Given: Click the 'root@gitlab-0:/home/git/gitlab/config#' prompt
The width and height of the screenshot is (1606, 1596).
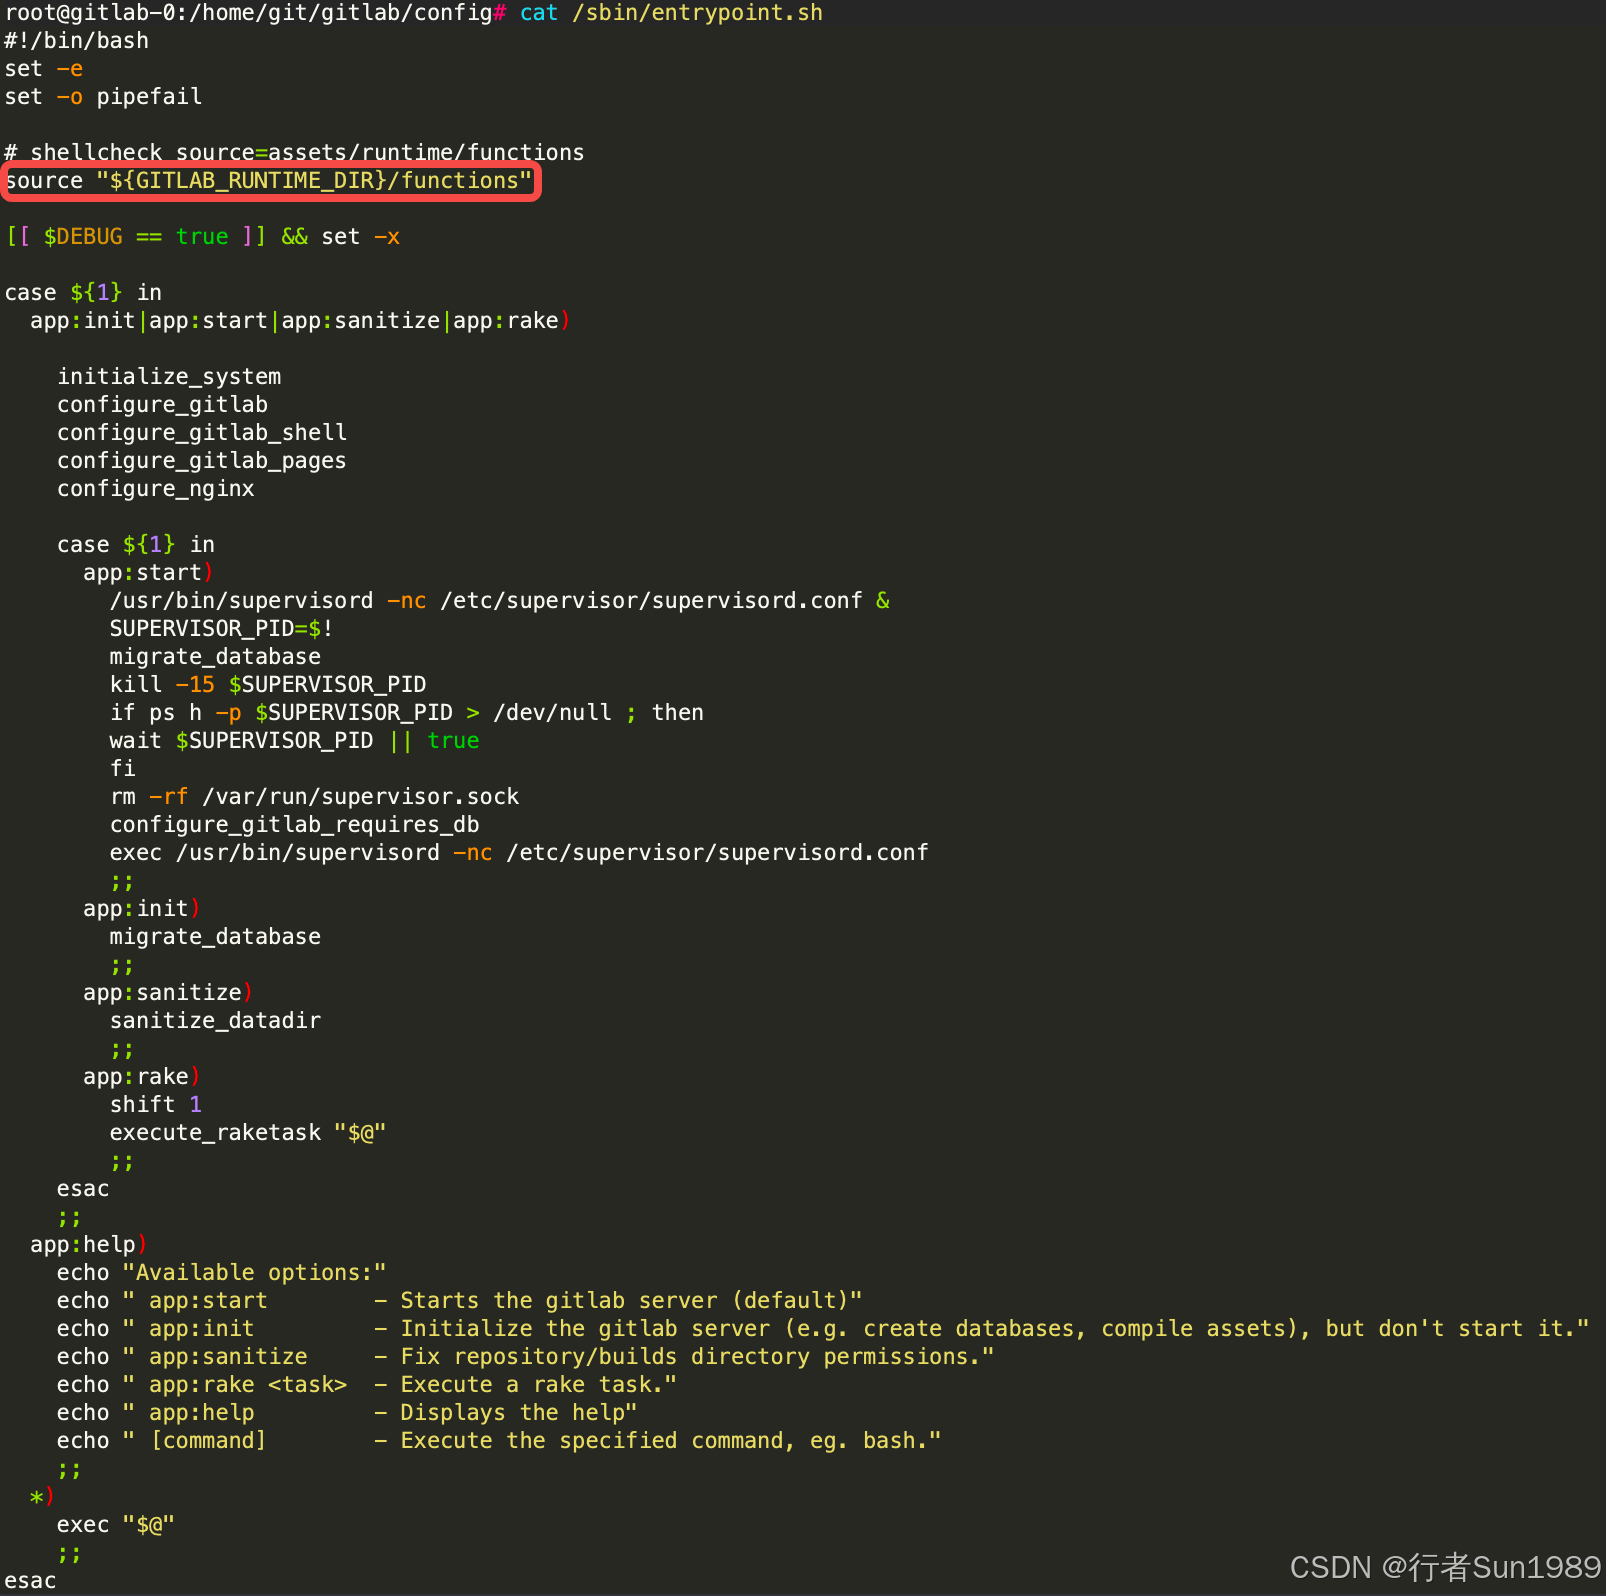Looking at the screenshot, I should click(255, 13).
